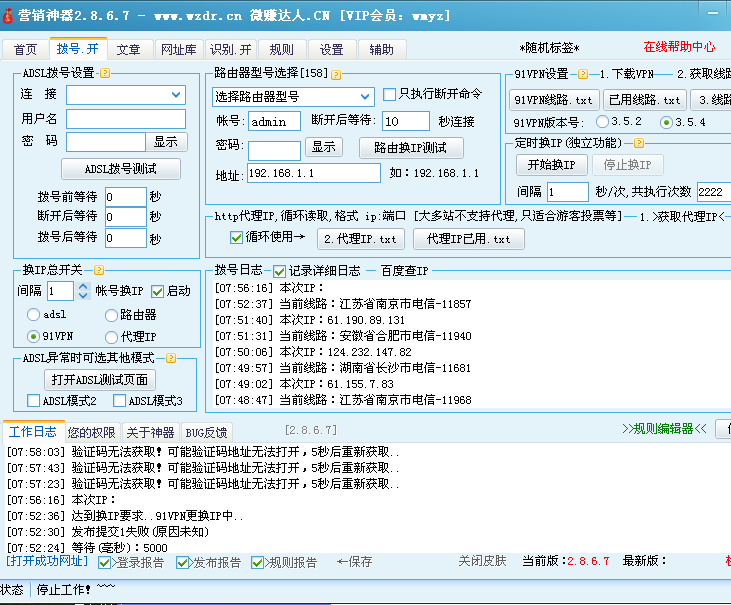Switch to the 设置 tab

[331, 49]
